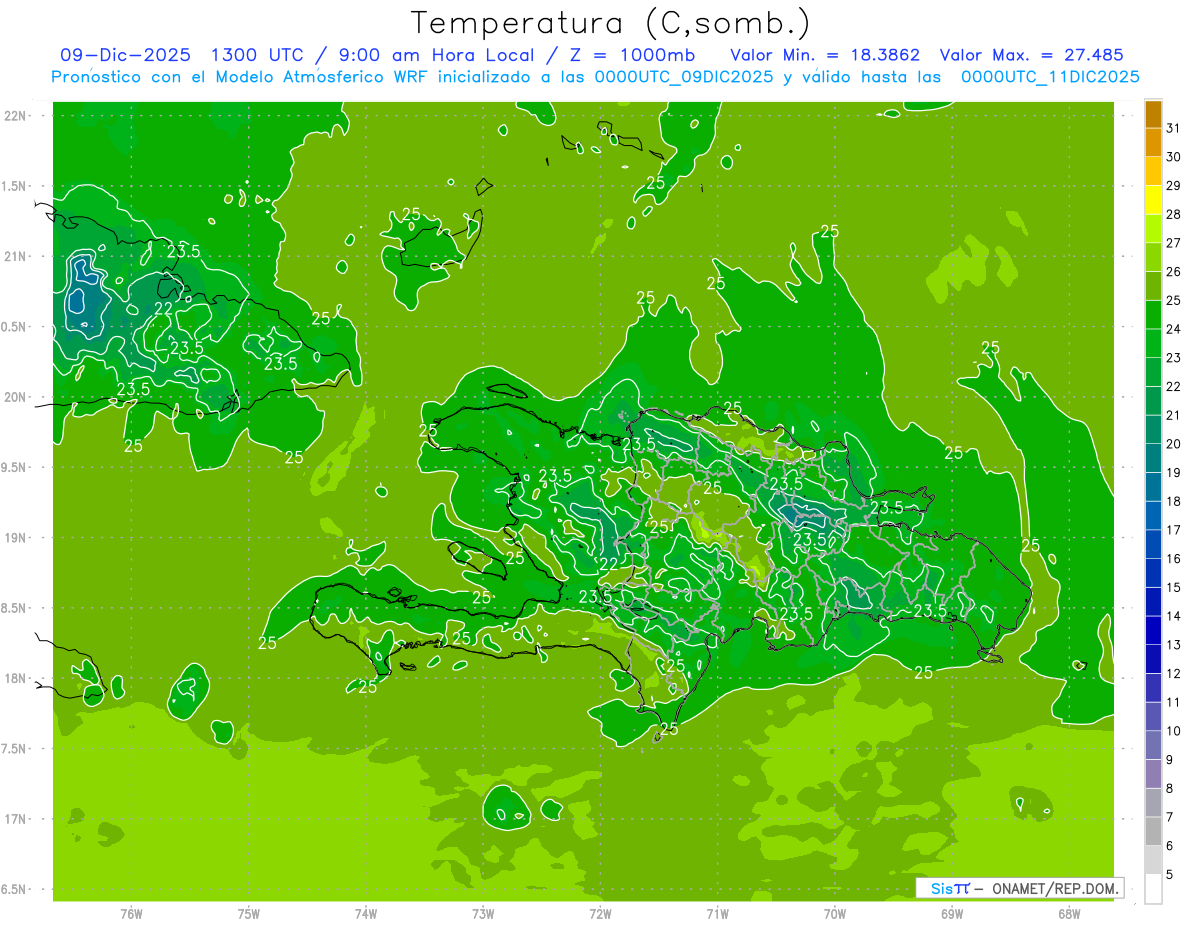
Task: Click '0000UTC_09DIC2025' initialization timestamp
Action: pyautogui.click(x=684, y=77)
